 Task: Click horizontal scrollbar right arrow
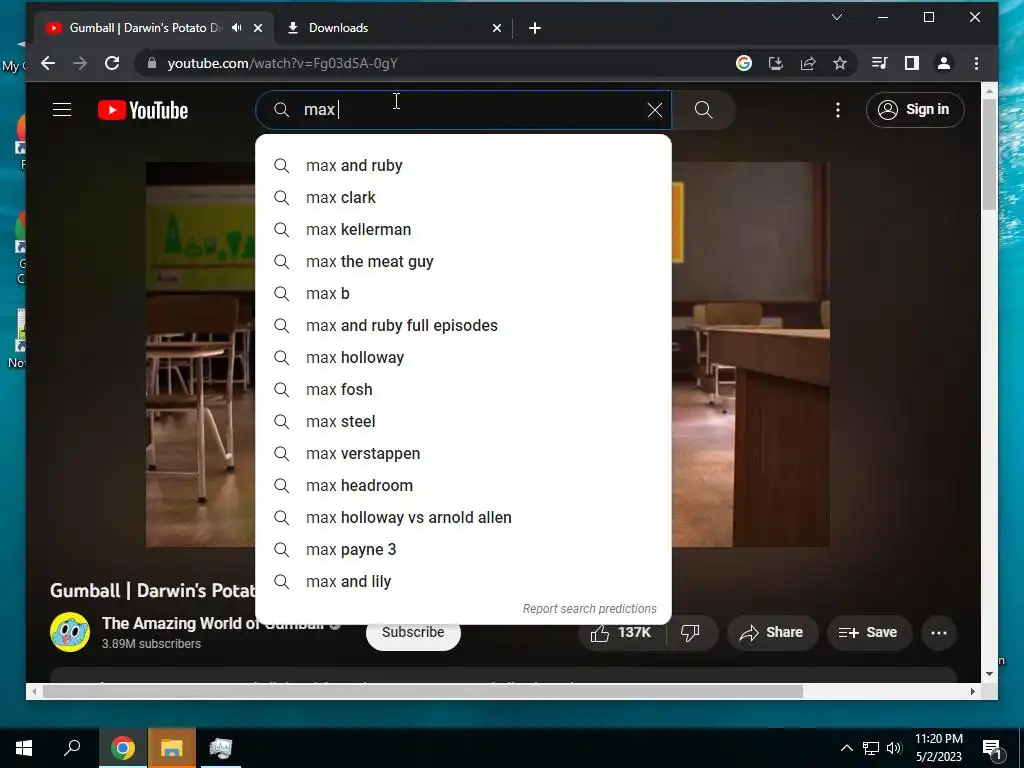972,692
